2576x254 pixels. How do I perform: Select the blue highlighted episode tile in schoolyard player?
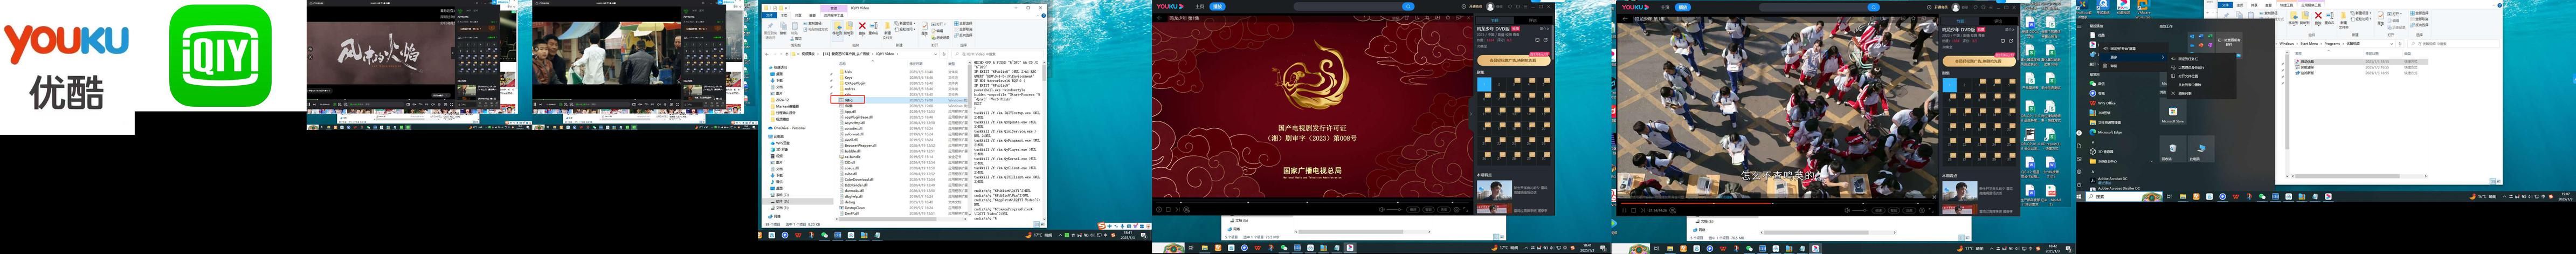[x=1949, y=85]
